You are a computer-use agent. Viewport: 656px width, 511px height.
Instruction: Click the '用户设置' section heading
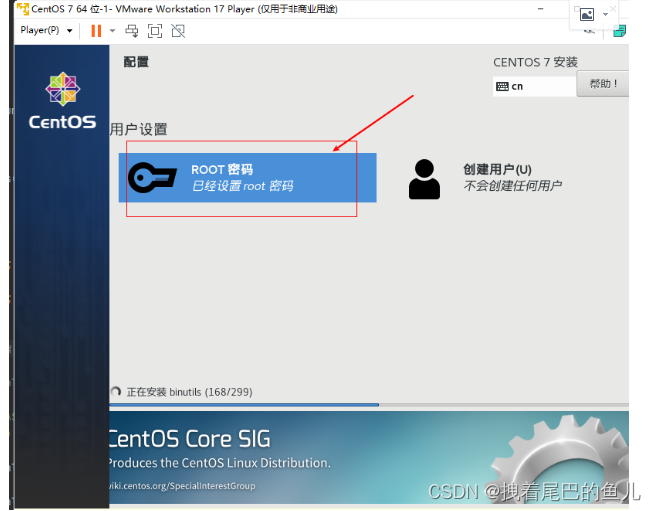click(139, 129)
